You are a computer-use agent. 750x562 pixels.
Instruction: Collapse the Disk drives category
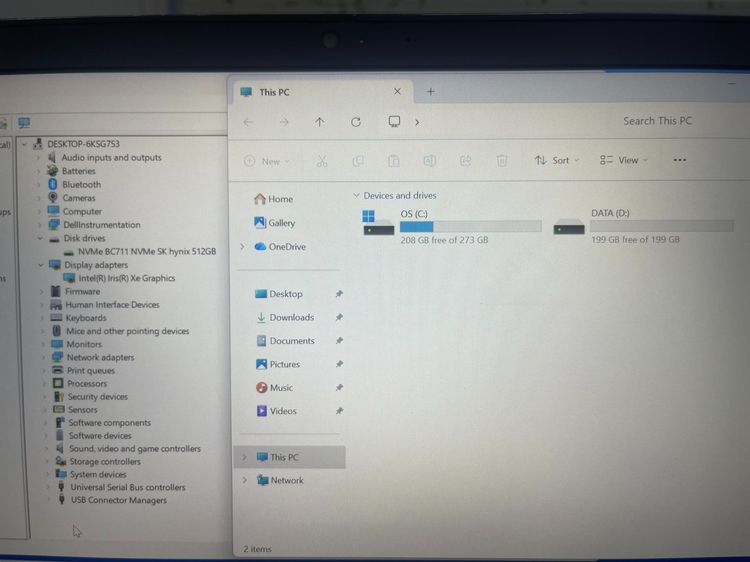coord(40,238)
